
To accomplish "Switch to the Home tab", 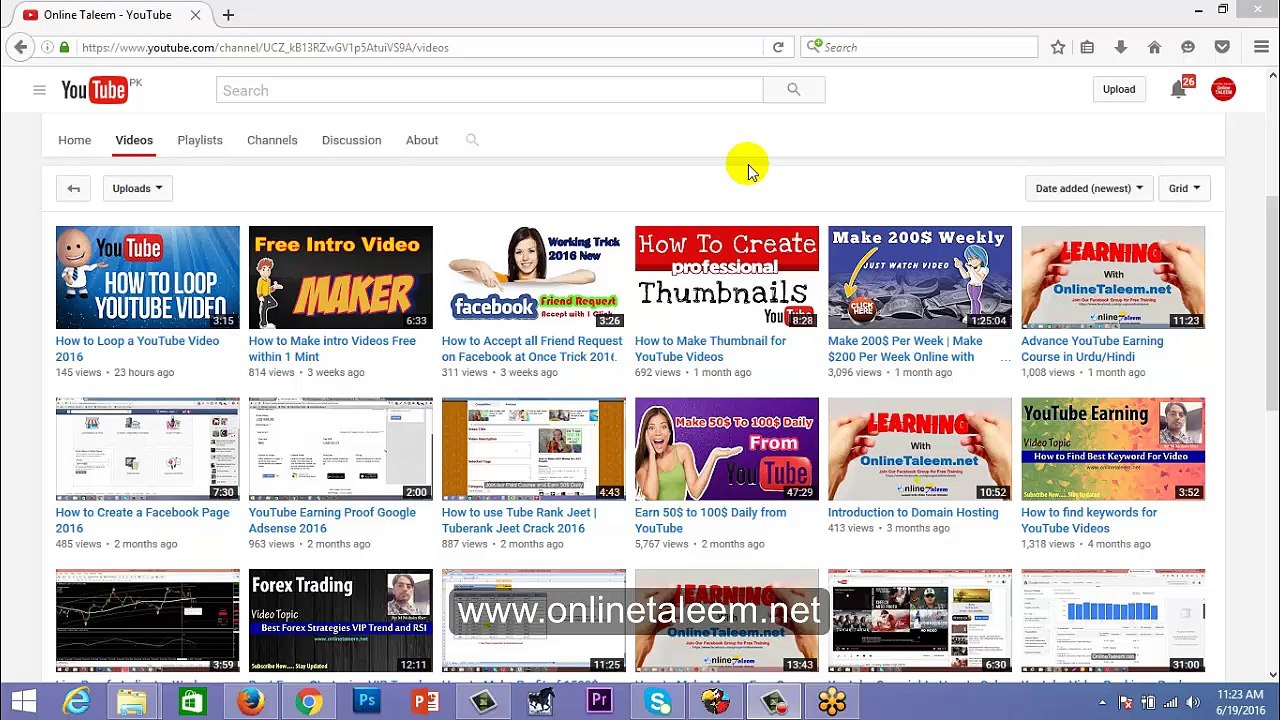I will [74, 140].
